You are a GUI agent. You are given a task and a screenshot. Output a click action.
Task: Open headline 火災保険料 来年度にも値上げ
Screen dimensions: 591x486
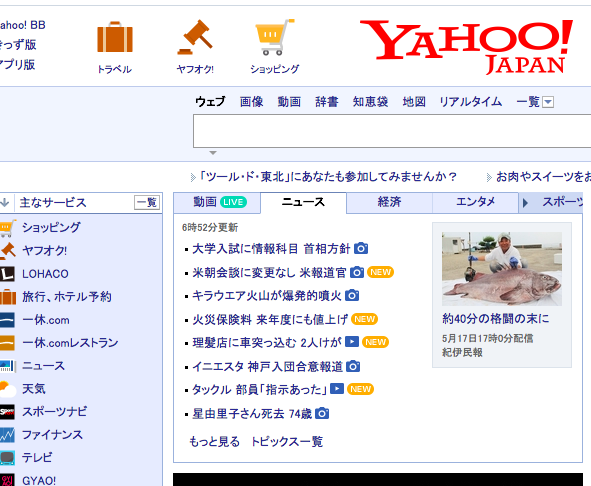[270, 320]
